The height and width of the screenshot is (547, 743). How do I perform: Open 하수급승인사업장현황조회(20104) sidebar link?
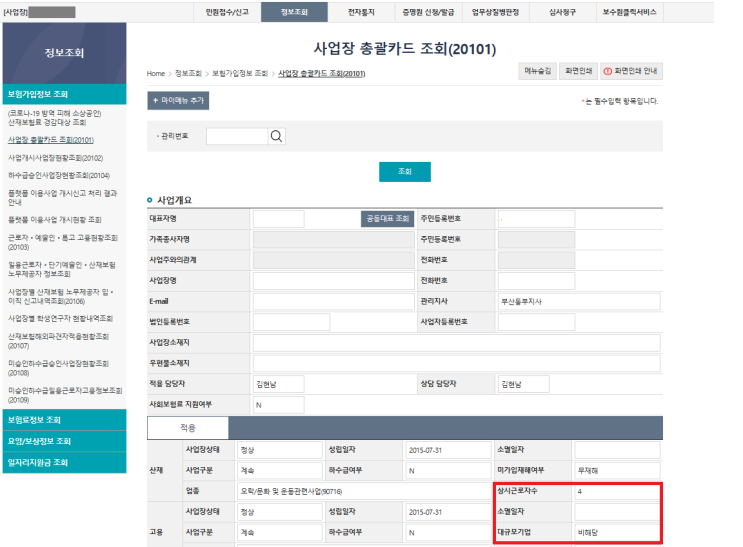59,175
